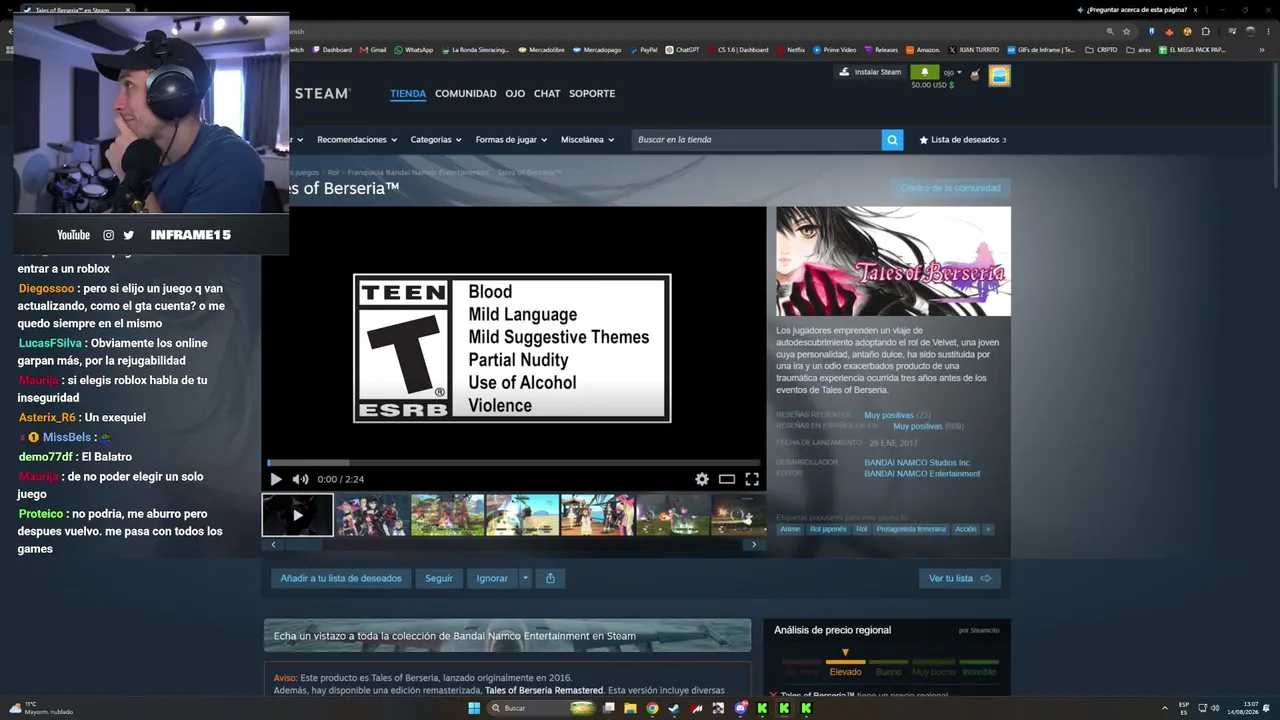Open Chrome from the taskbar
This screenshot has height=720, width=1280.
coord(652,708)
